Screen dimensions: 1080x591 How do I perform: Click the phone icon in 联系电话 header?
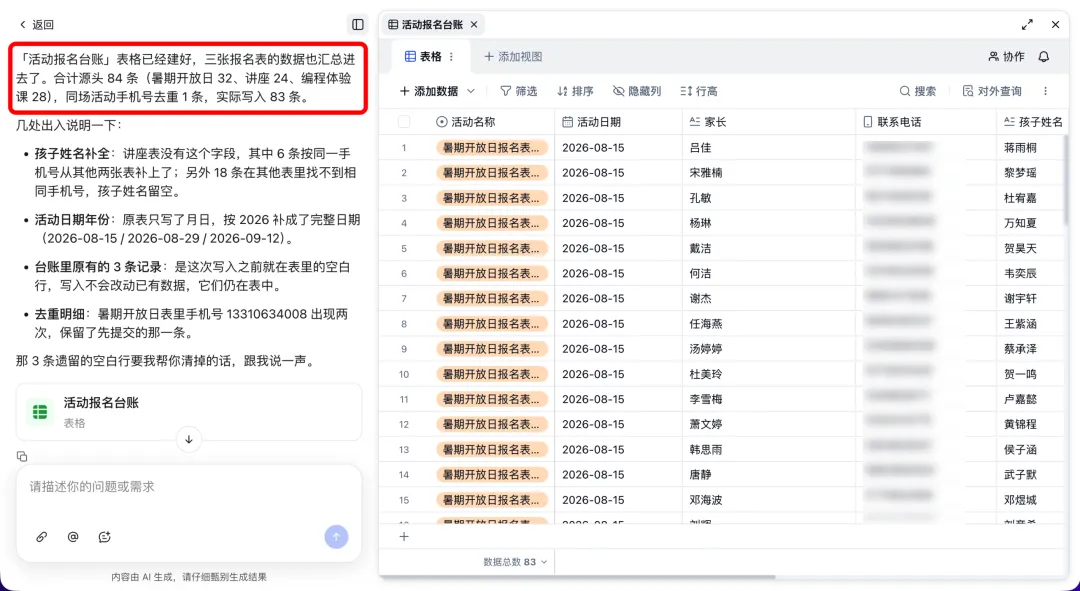pos(868,122)
